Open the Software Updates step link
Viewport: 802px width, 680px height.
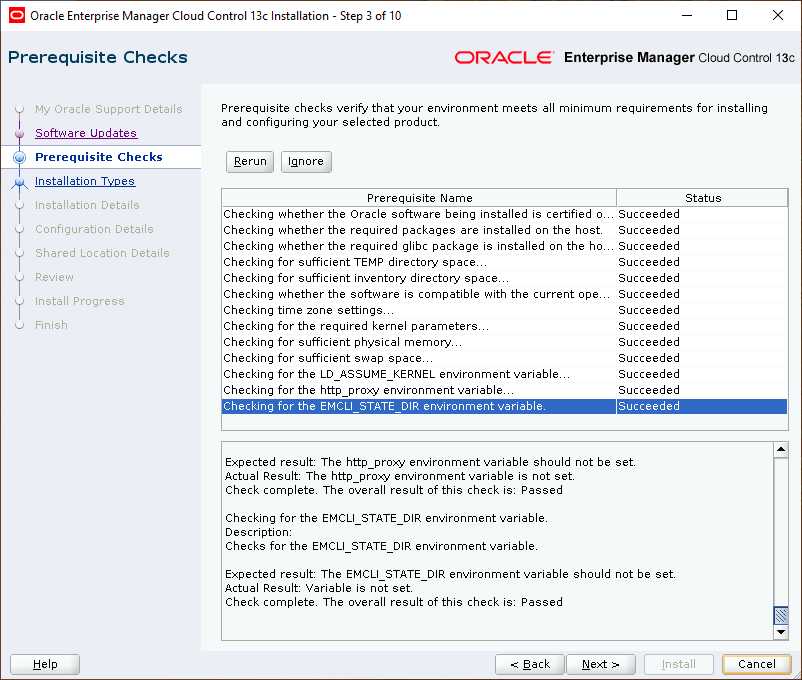tap(86, 133)
